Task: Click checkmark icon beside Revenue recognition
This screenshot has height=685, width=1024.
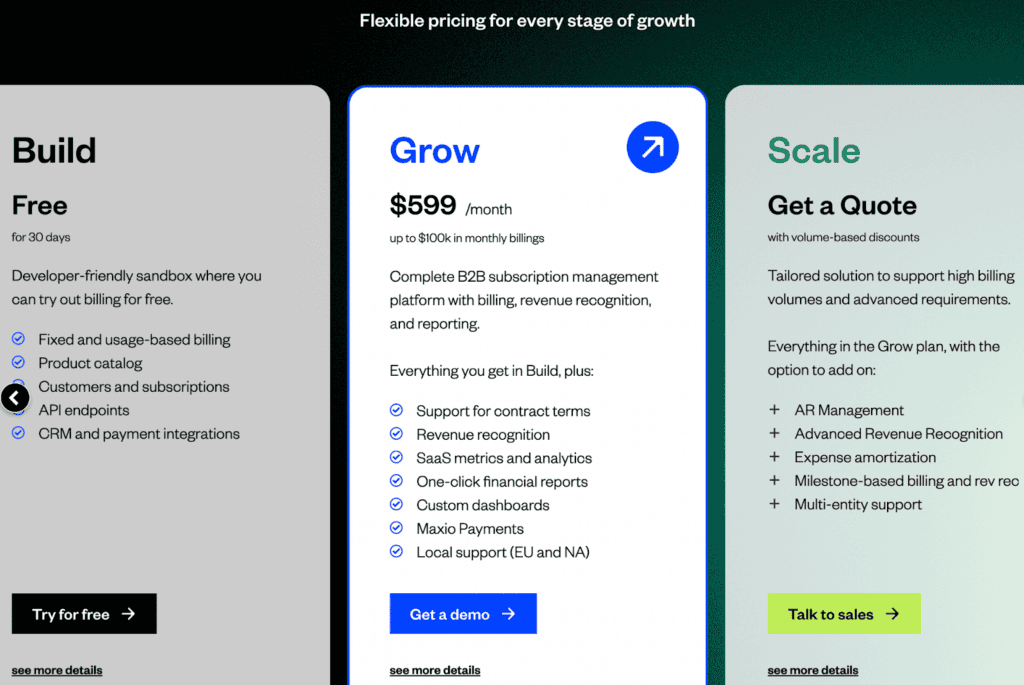Action: pyautogui.click(x=396, y=434)
